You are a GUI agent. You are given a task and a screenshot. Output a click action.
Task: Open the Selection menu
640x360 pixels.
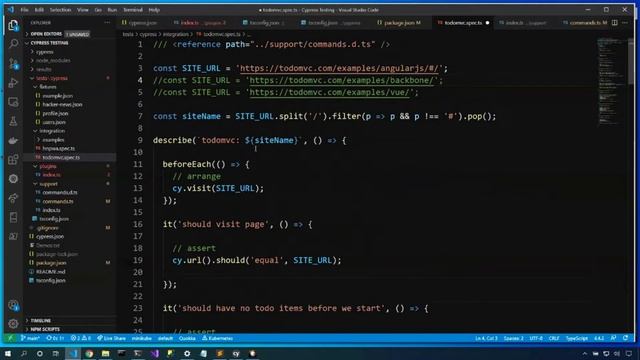click(60, 10)
